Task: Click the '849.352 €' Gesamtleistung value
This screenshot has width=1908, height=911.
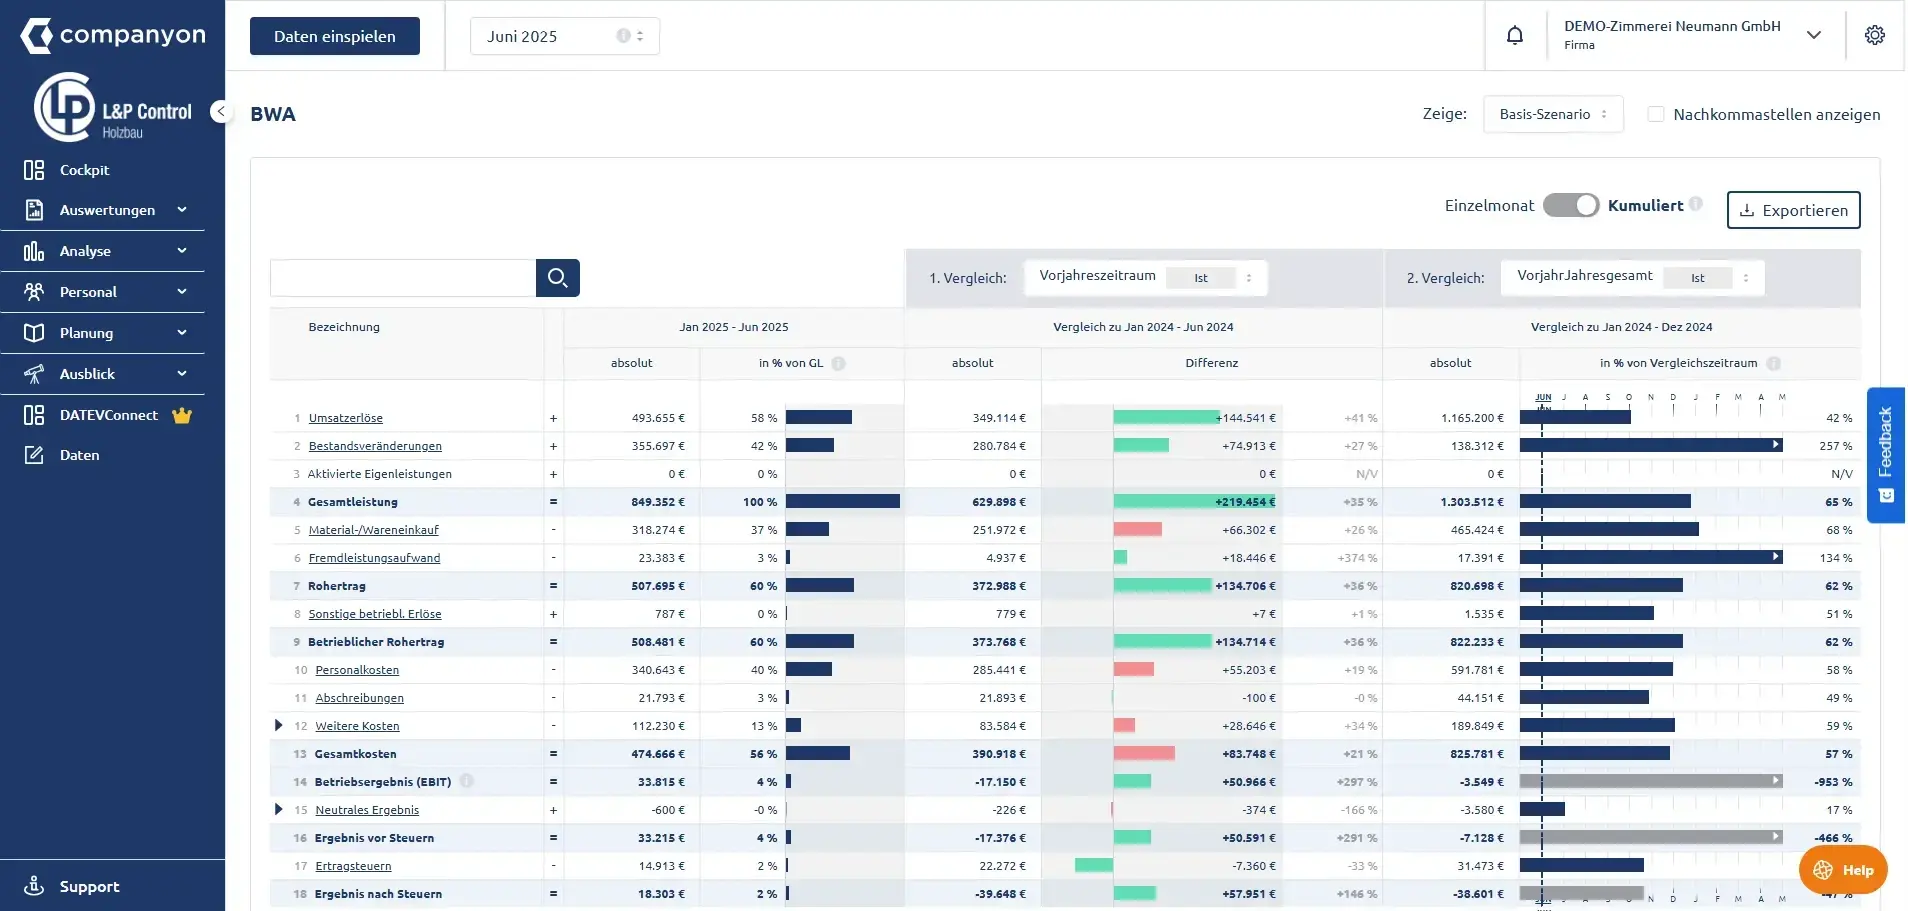Action: (658, 502)
